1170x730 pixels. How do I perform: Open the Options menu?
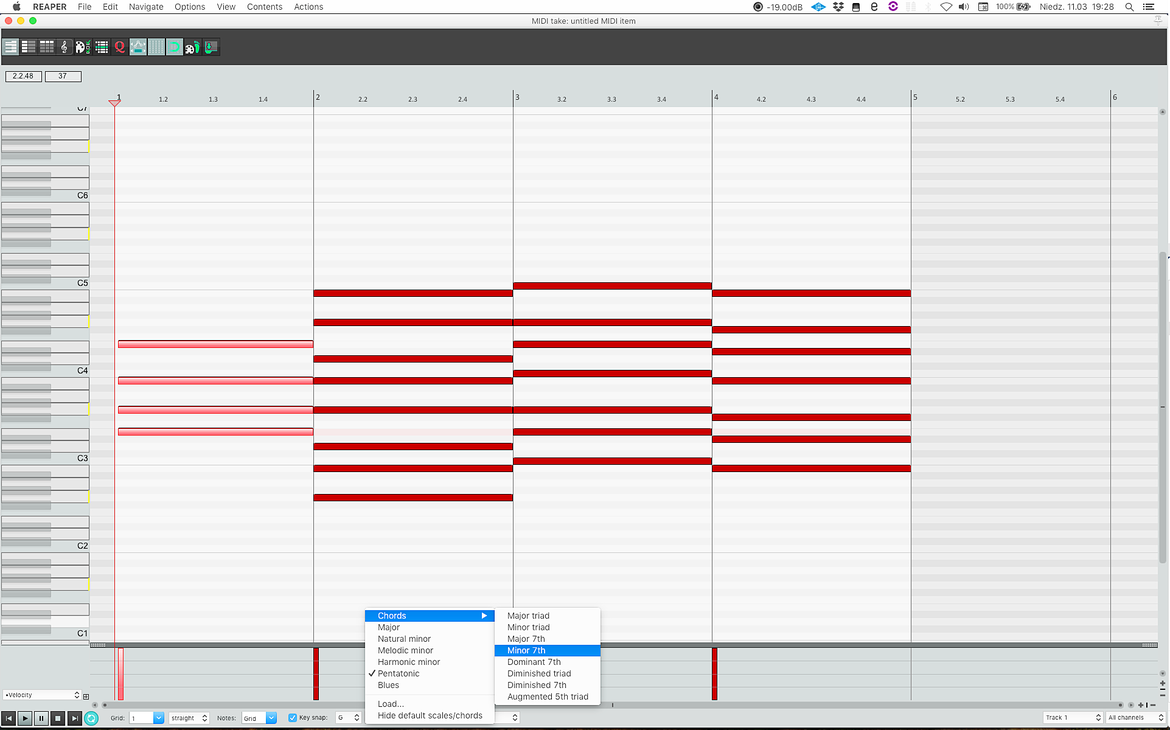point(190,7)
